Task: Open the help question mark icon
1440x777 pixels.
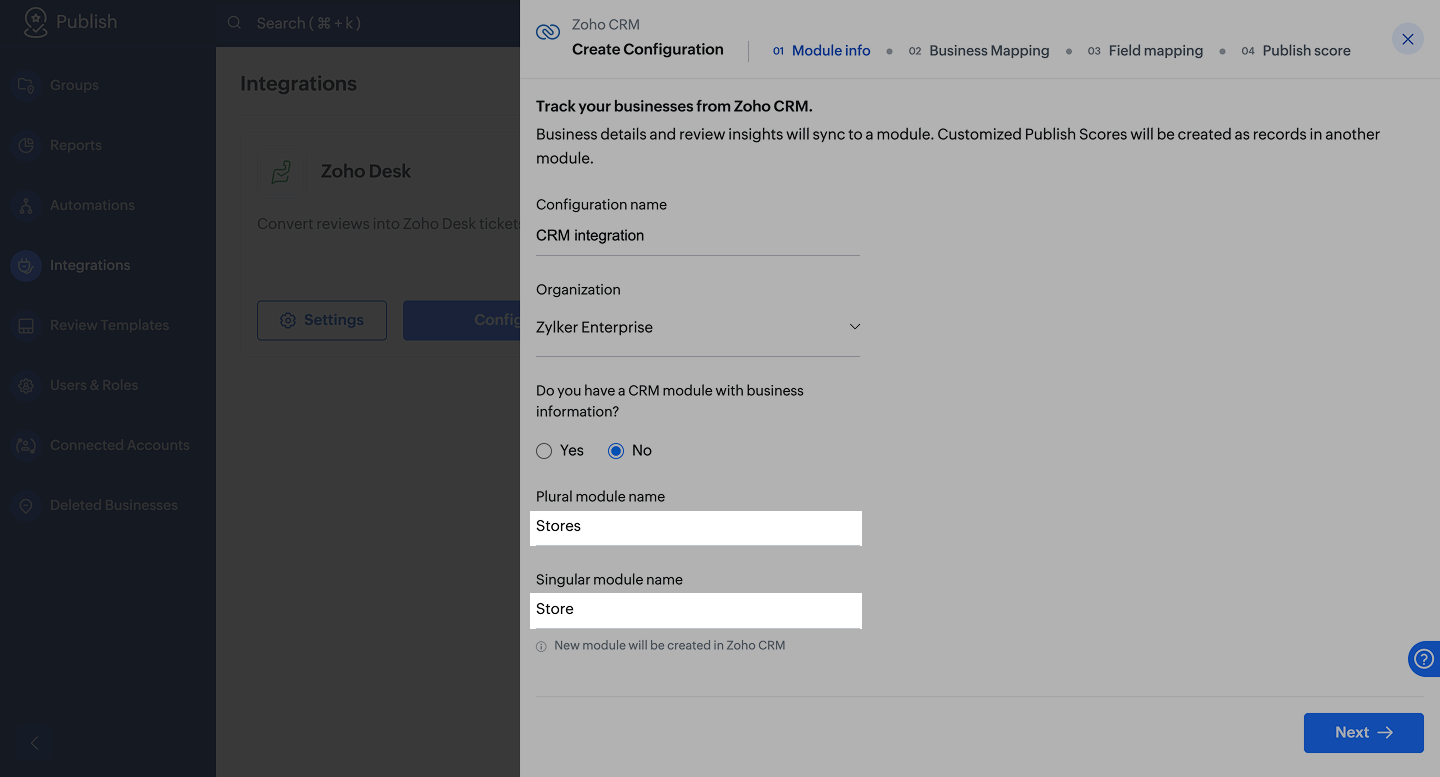Action: (x=1424, y=659)
